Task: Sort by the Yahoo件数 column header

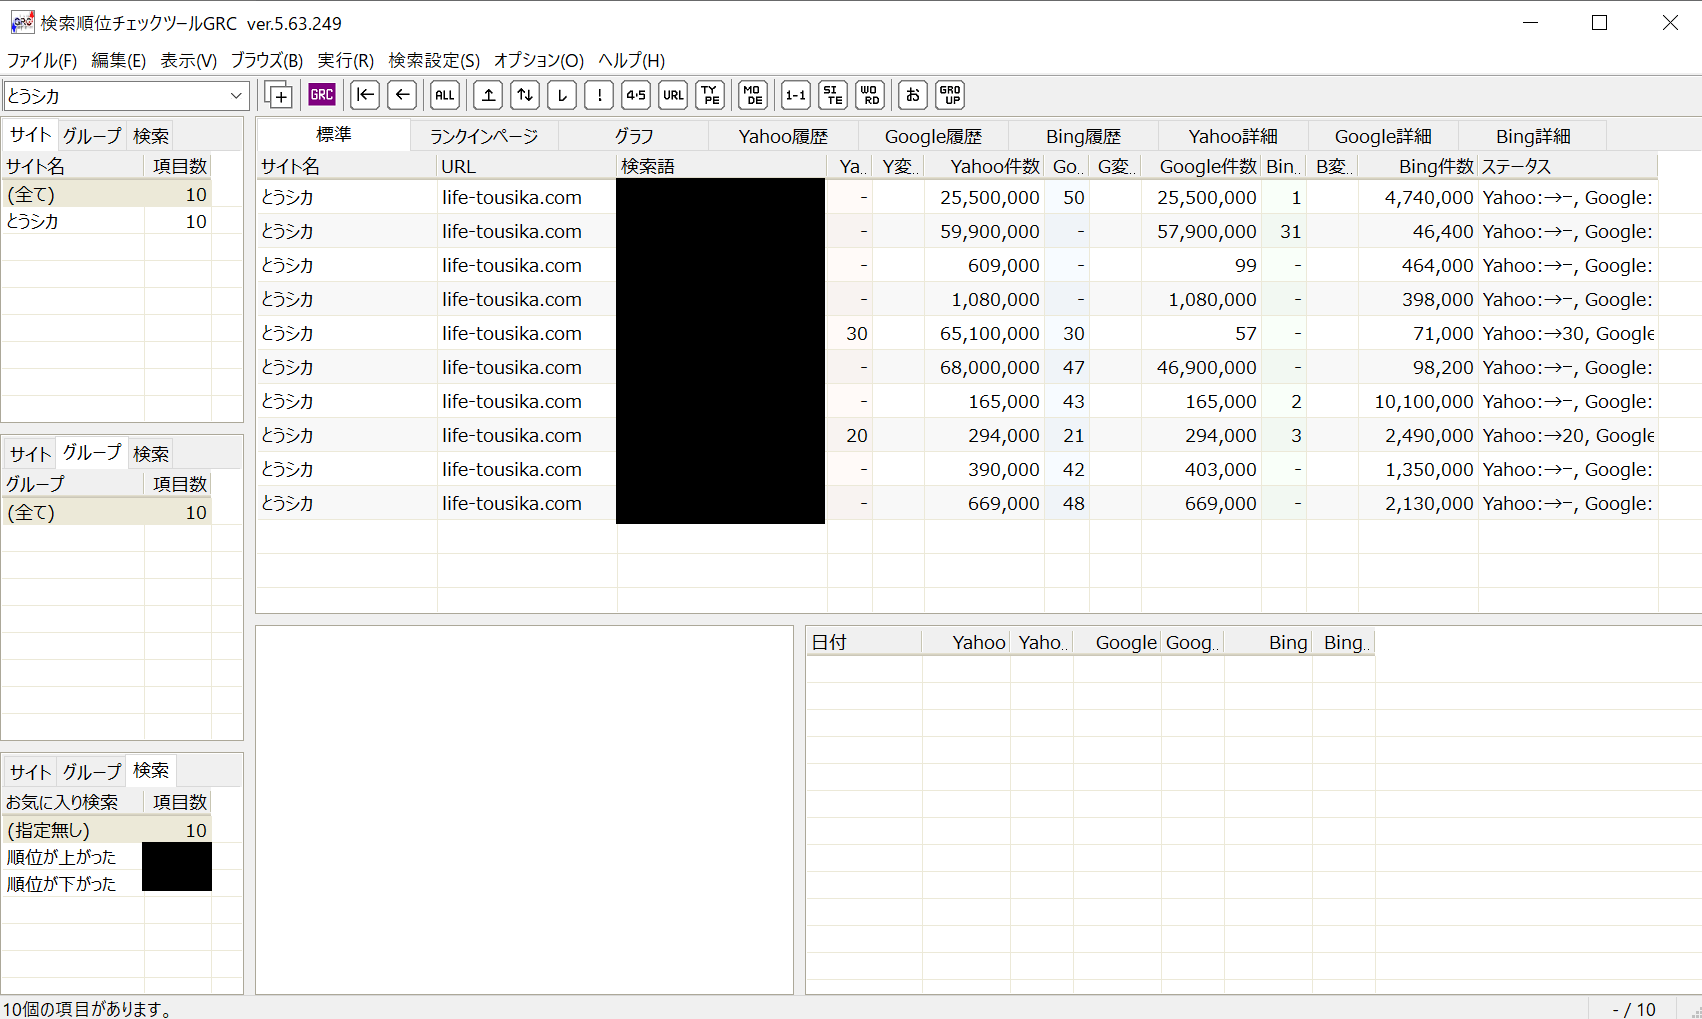Action: coord(994,166)
